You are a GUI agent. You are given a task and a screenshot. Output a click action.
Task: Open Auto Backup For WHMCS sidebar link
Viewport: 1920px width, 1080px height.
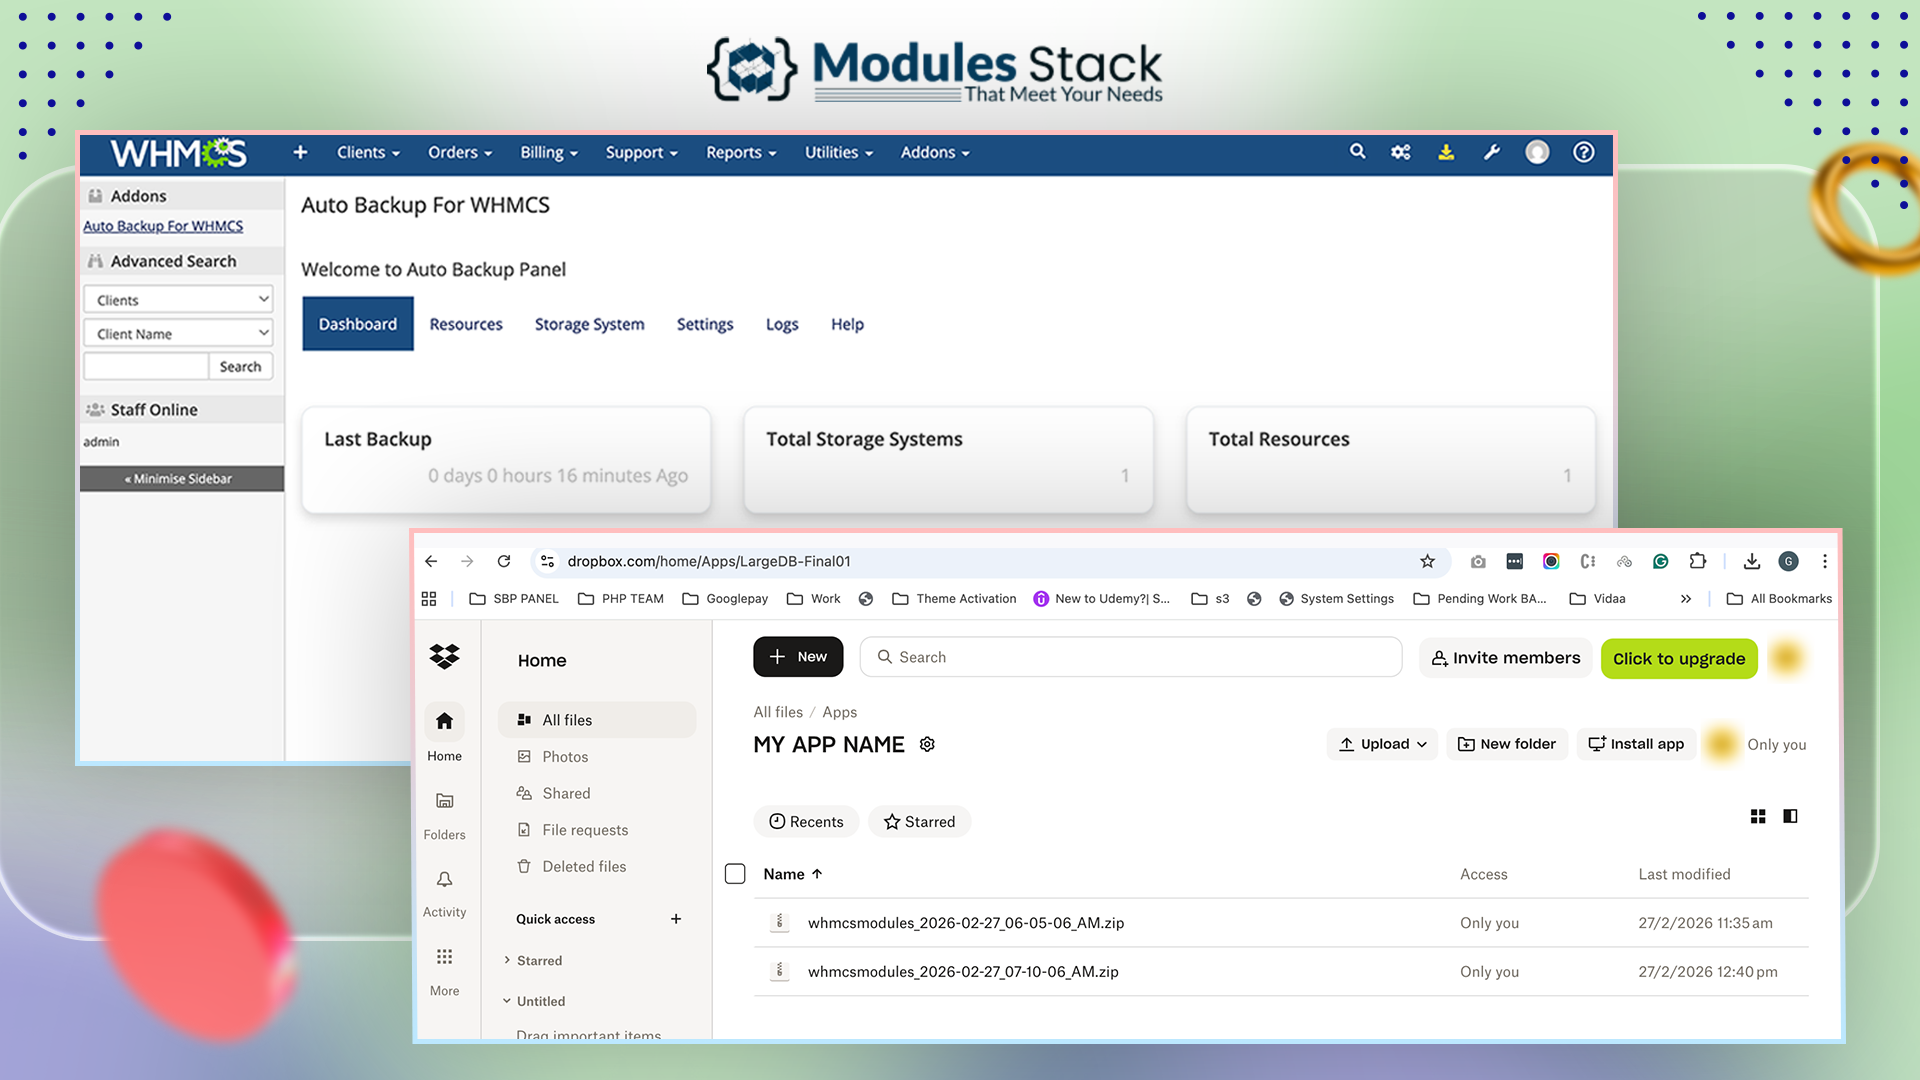[163, 226]
